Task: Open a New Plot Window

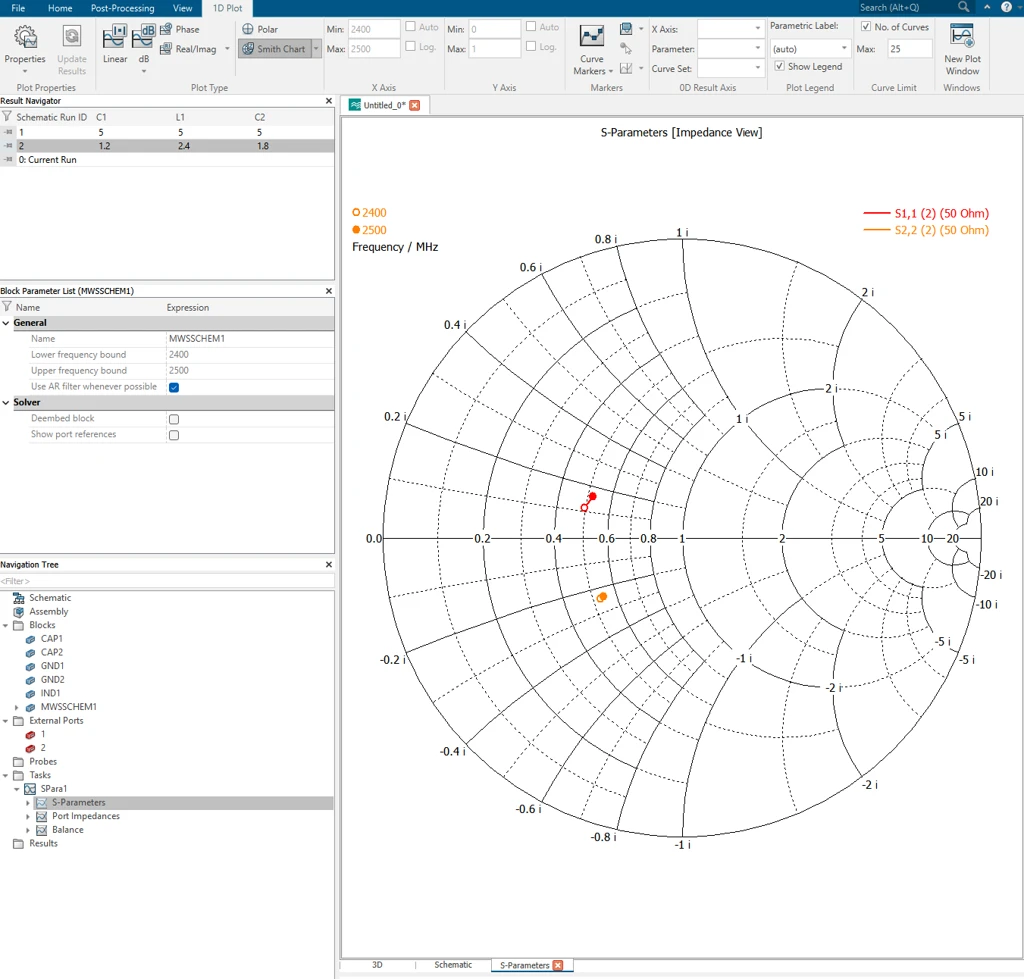Action: tap(962, 50)
